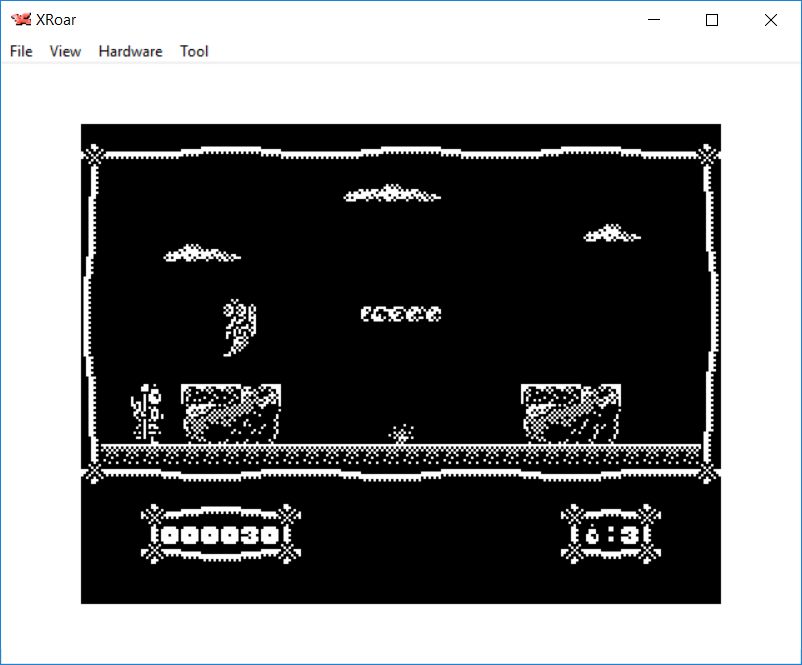Click the 000030 score counter

(x=220, y=535)
